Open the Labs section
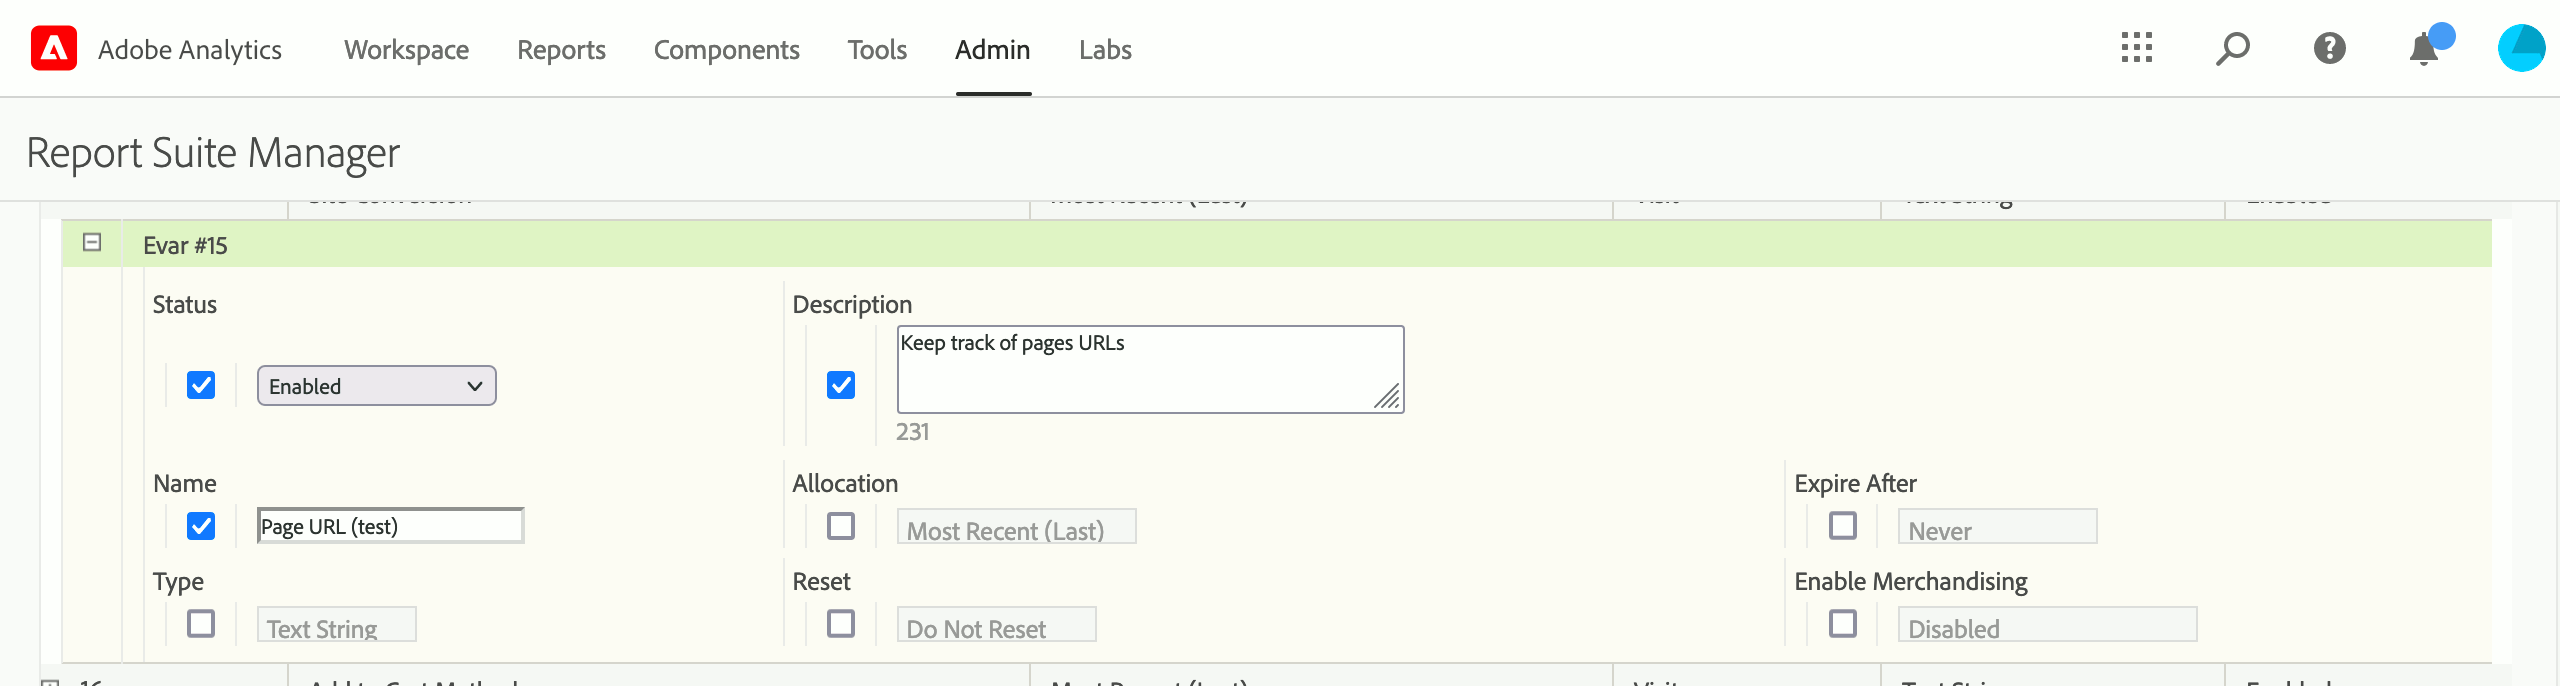 pyautogui.click(x=1104, y=49)
